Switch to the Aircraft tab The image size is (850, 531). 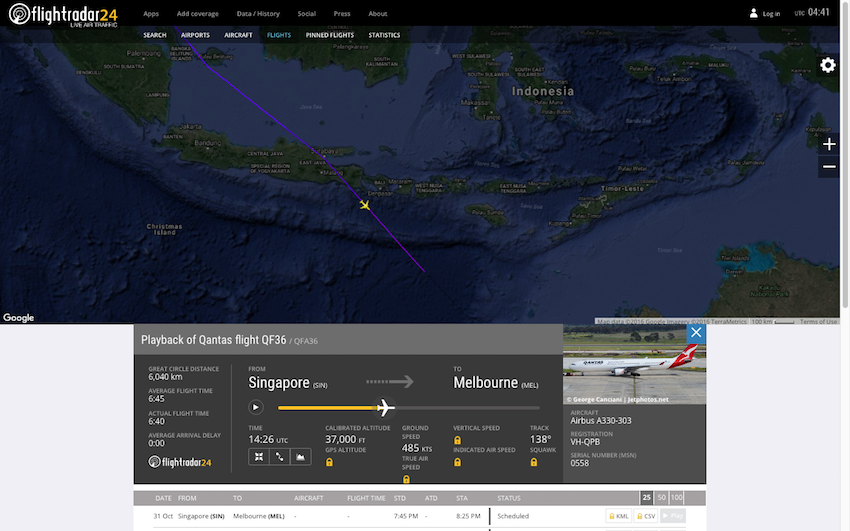[x=238, y=35]
